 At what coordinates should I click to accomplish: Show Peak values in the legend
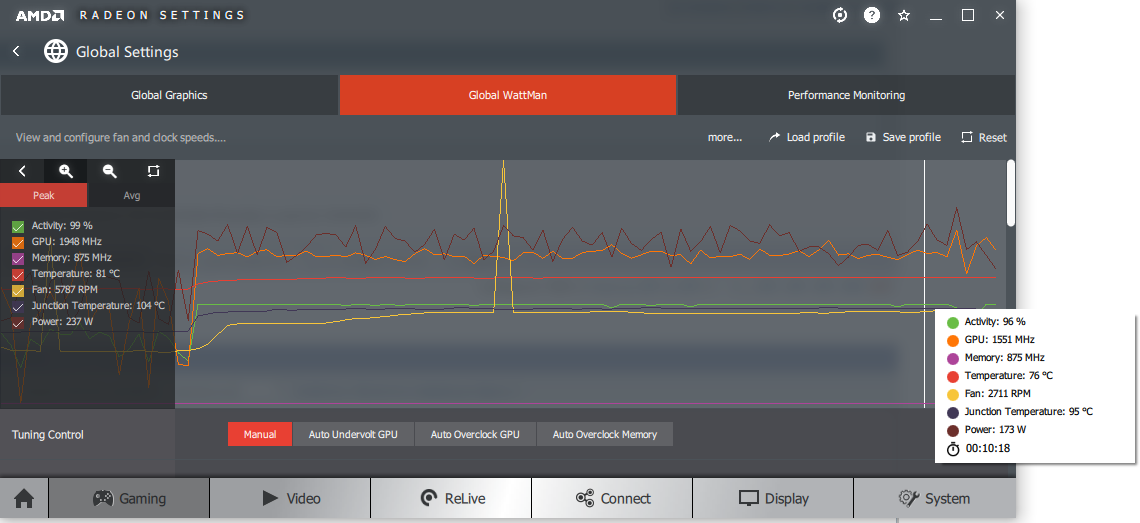44,195
